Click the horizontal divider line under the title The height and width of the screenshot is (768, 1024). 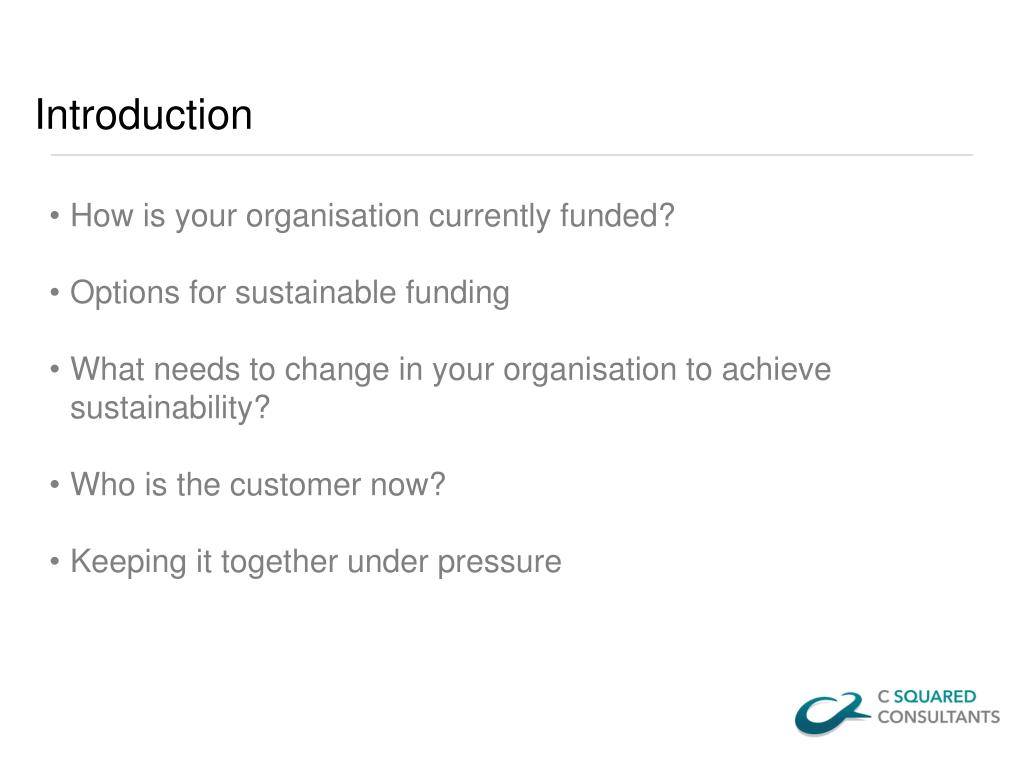pos(512,155)
